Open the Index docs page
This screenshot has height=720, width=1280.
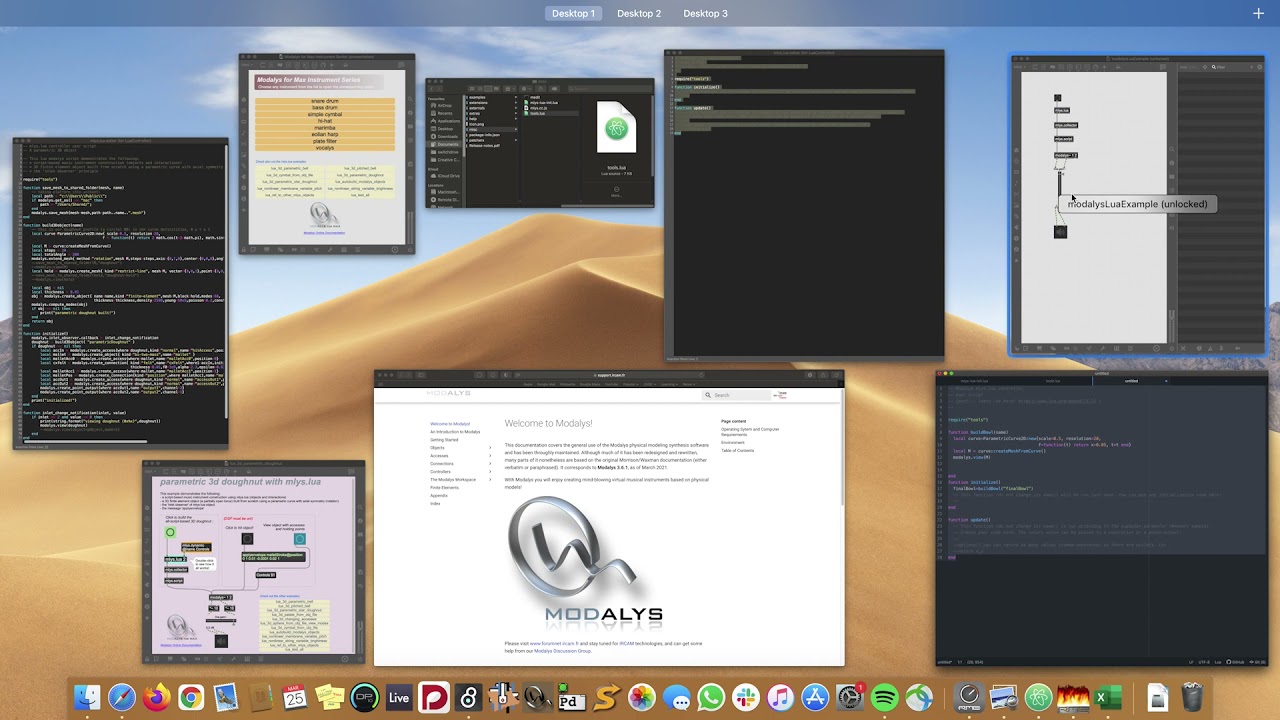click(x=435, y=503)
